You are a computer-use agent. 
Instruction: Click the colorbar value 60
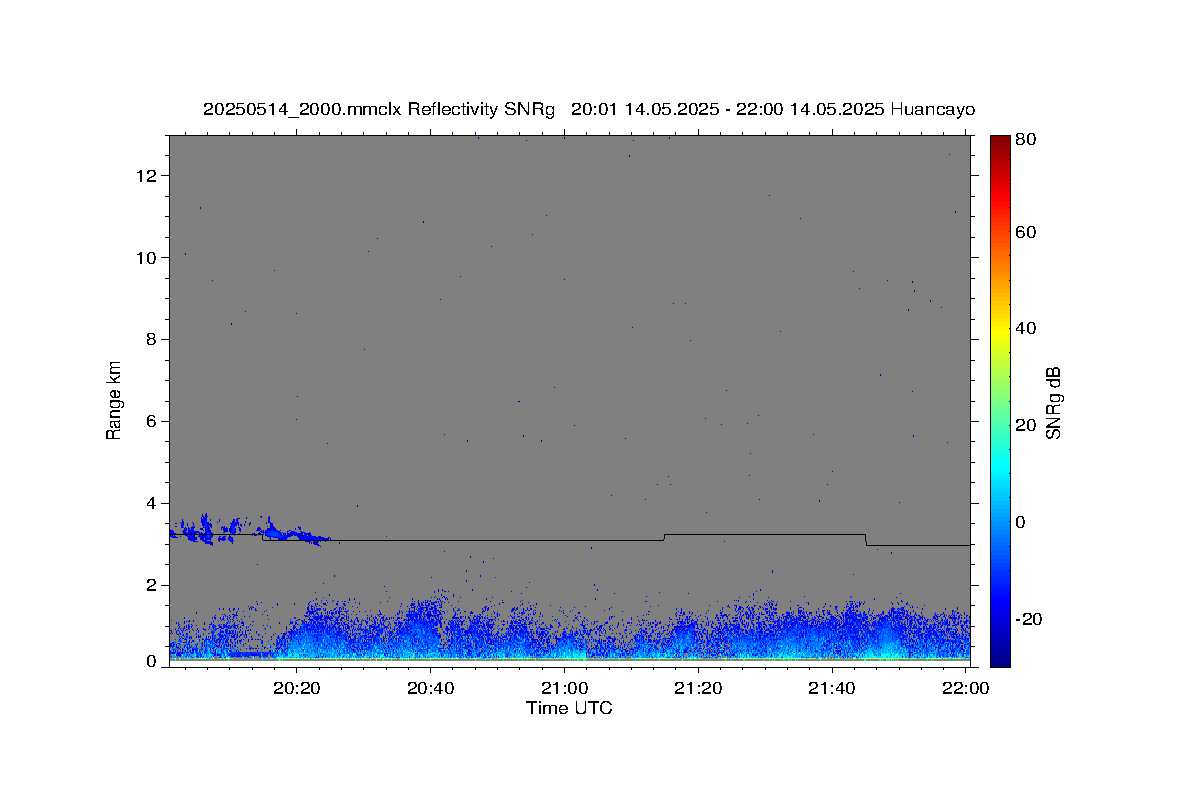[1025, 233]
